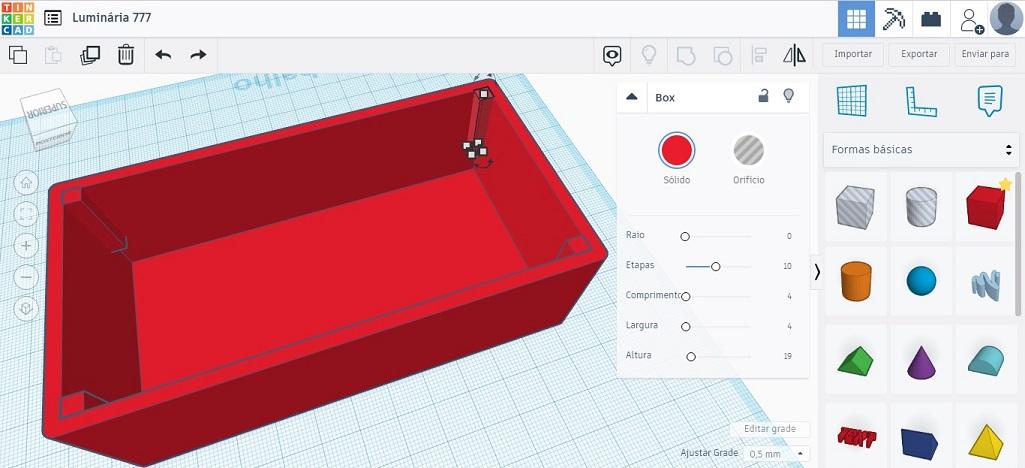Screen dimensions: 1025x468
Task: Pick the blue Sphere shape
Action: coord(921,281)
